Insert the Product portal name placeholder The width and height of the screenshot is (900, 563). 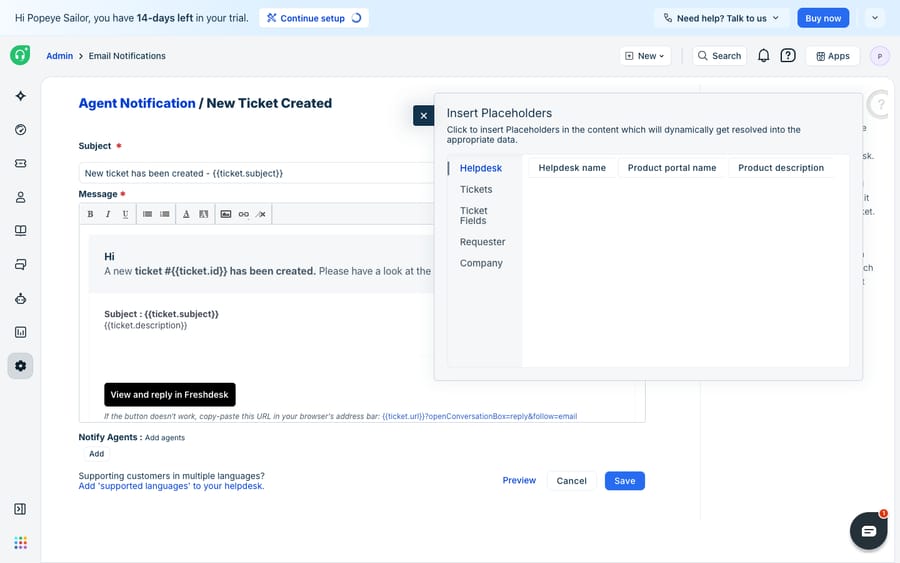click(672, 168)
